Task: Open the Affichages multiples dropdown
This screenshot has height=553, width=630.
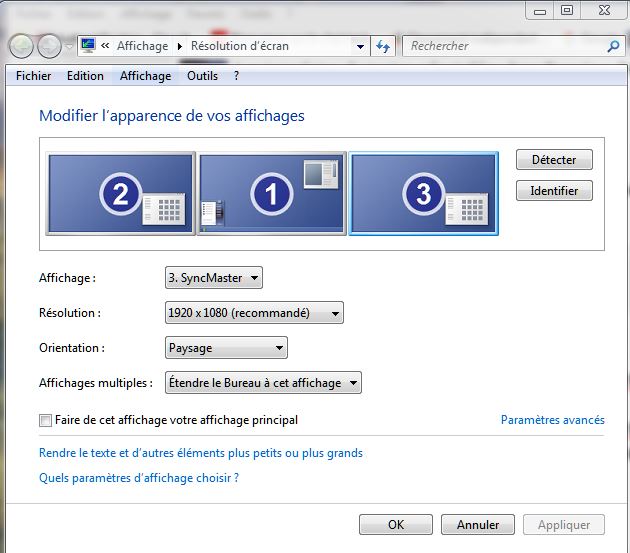Action: click(263, 383)
